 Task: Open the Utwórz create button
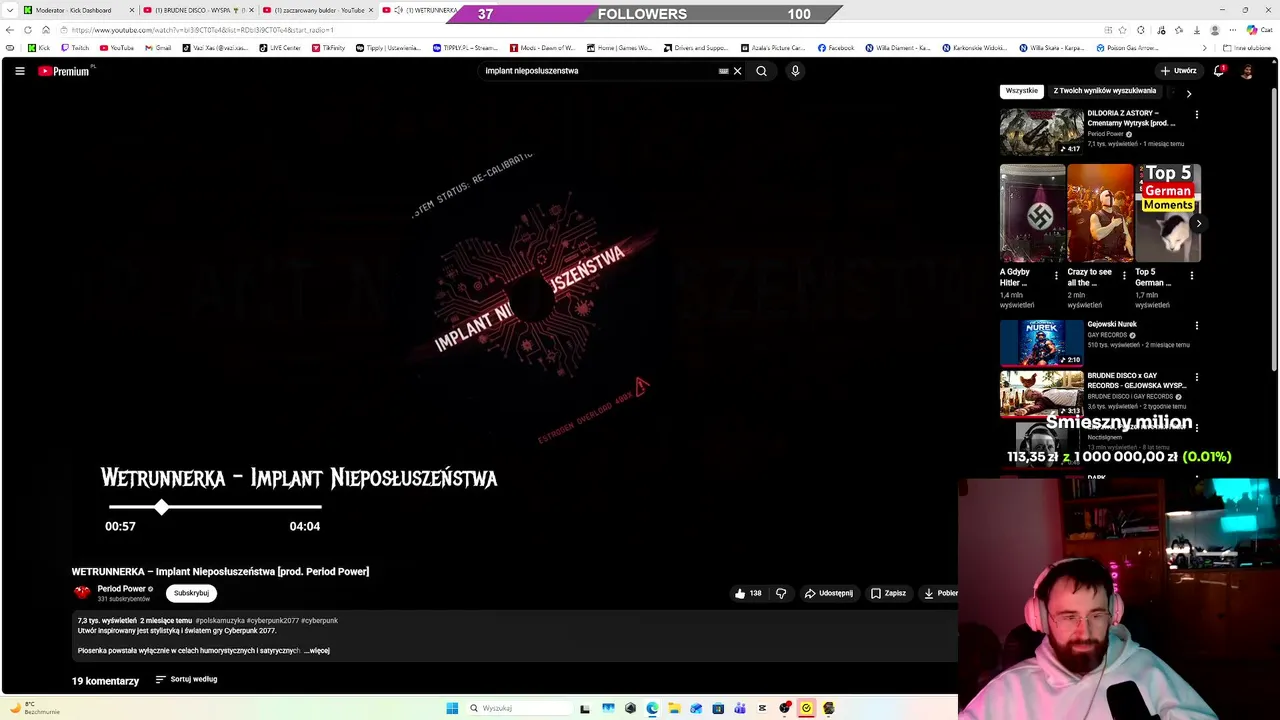click(1179, 71)
